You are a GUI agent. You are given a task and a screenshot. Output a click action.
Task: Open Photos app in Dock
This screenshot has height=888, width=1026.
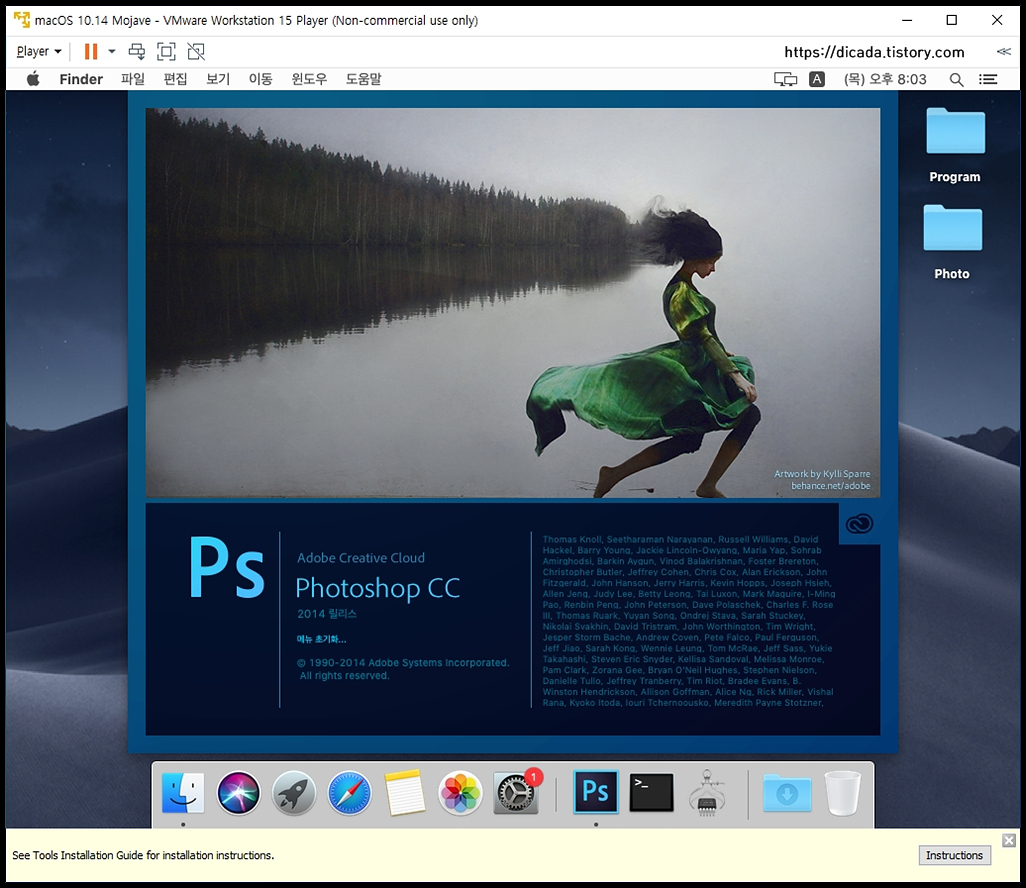tap(460, 792)
